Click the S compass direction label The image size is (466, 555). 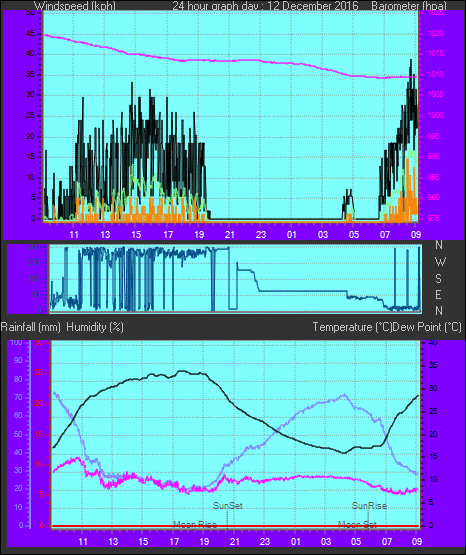438,279
